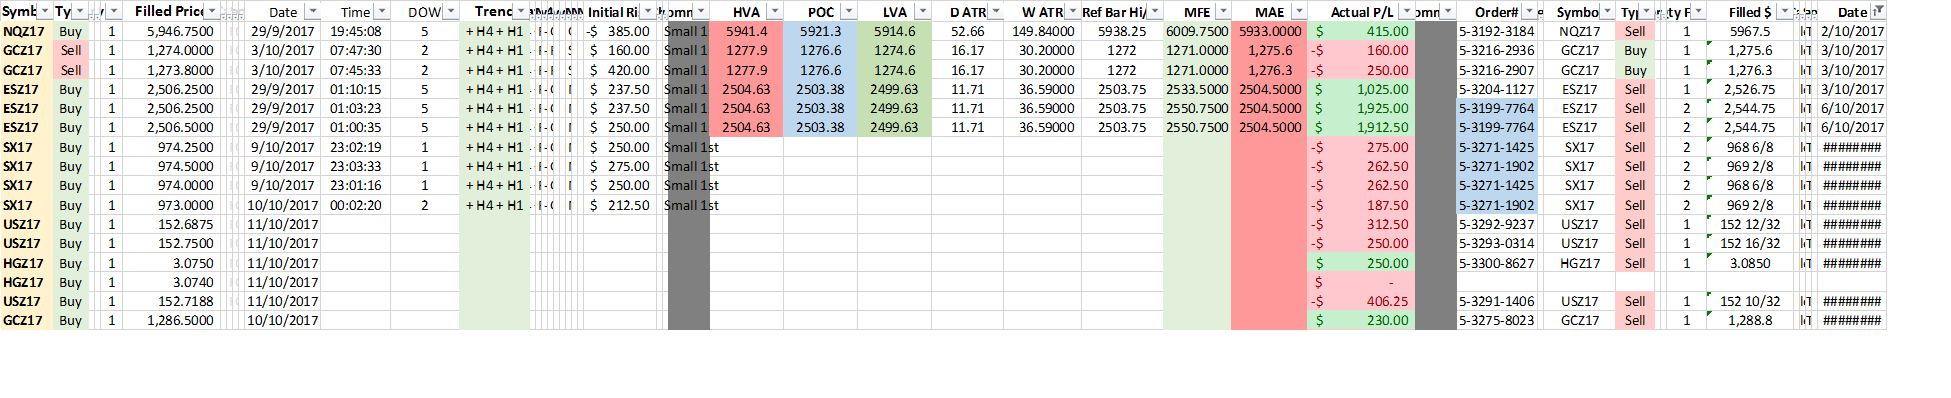This screenshot has width=1951, height=398.
Task: Select the Filled $ cell 152 16/32
Action: pyautogui.click(x=1750, y=243)
